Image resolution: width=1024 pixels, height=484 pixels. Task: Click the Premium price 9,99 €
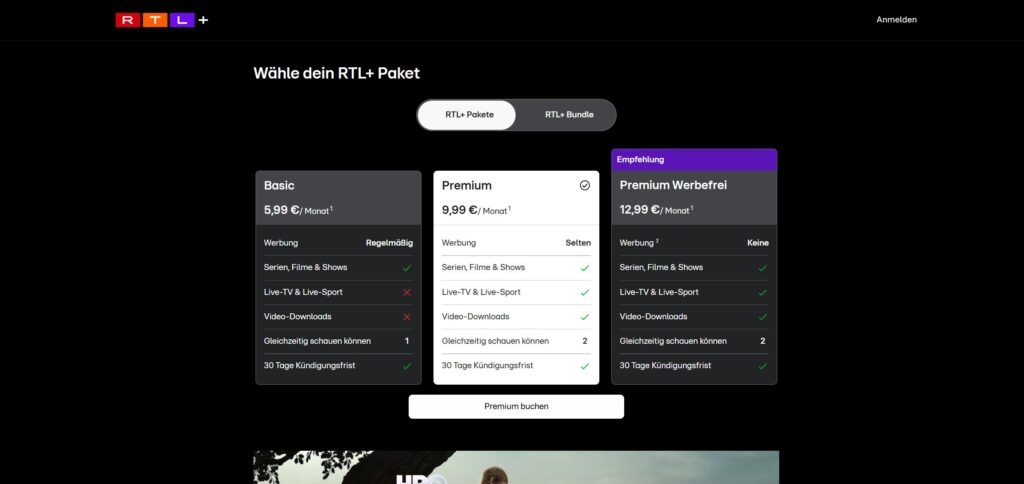(459, 210)
